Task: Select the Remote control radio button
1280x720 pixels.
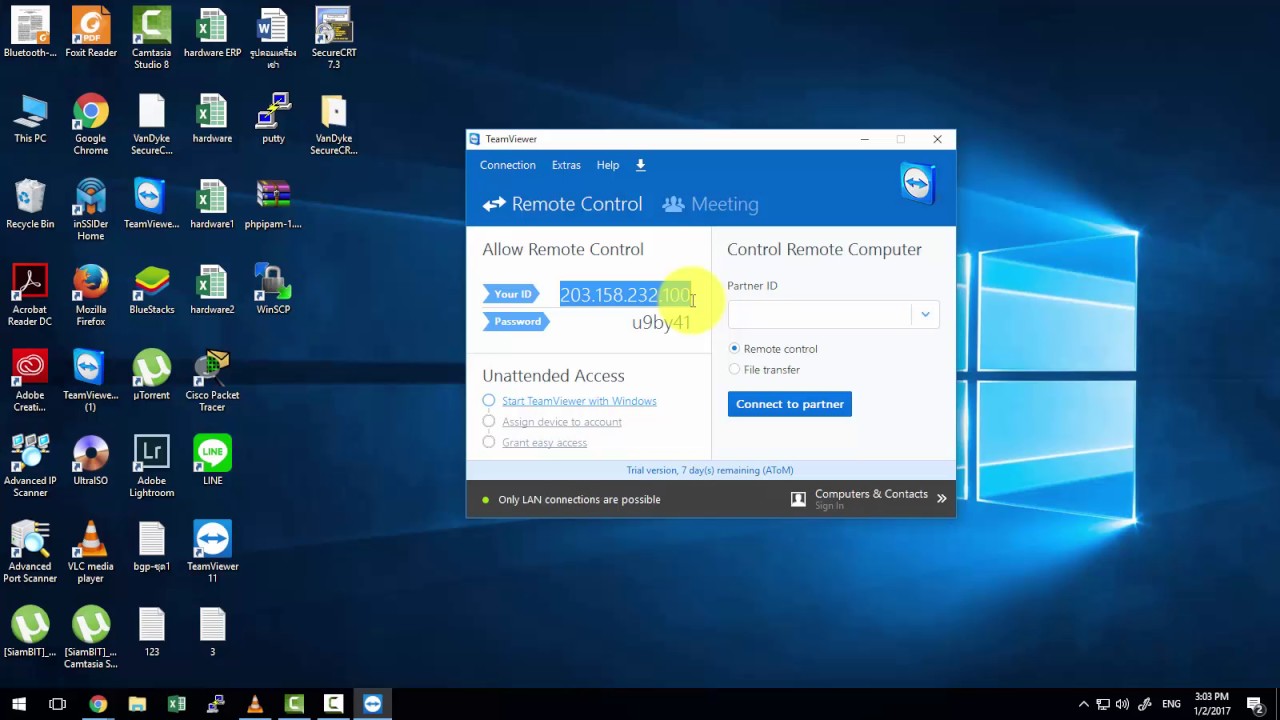Action: pyautogui.click(x=735, y=348)
